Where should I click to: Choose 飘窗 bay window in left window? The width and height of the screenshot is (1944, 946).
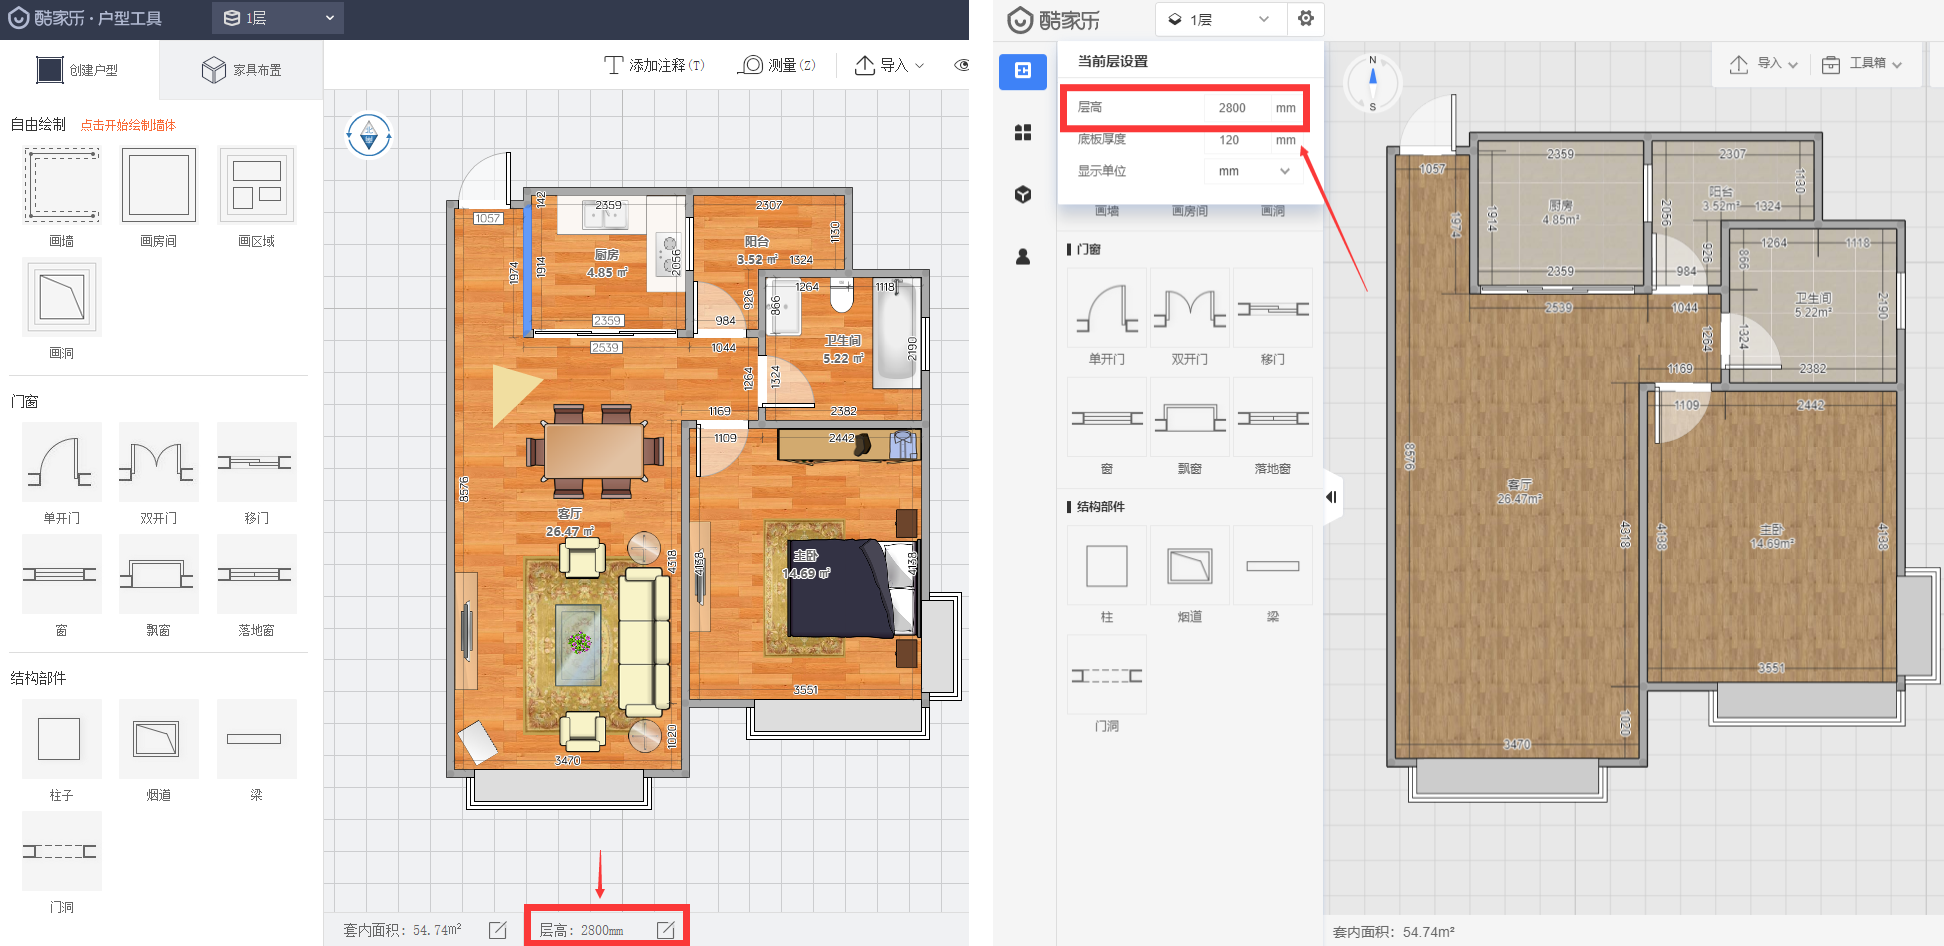coord(159,574)
